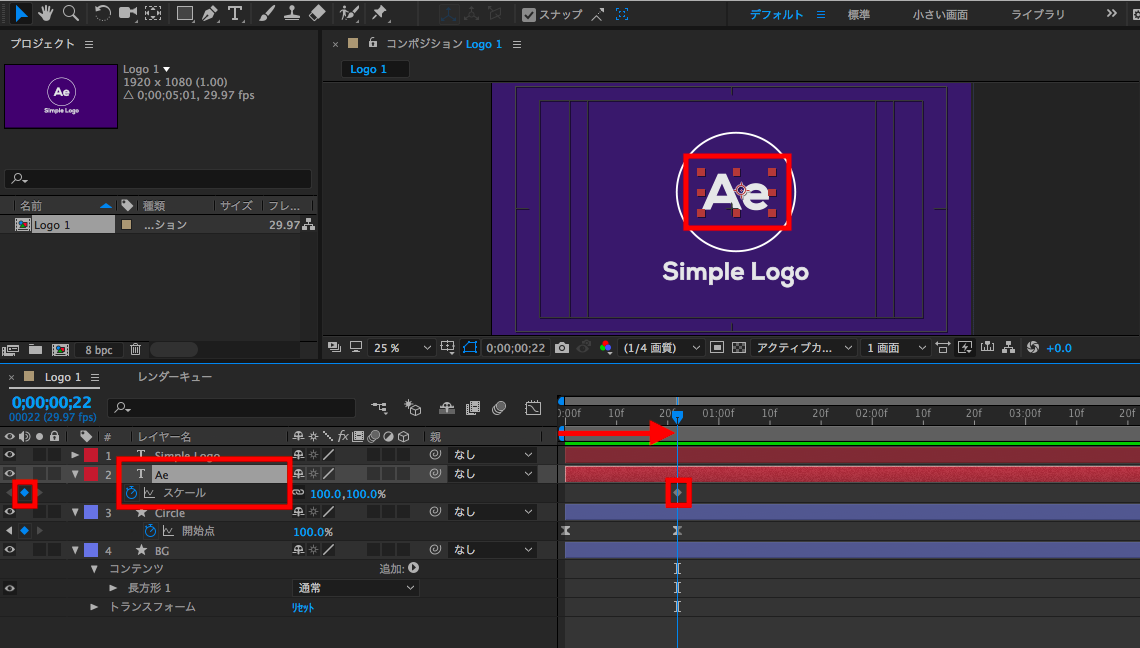
Task: Click the red label color of Ae layer
Action: pyautogui.click(x=90, y=474)
